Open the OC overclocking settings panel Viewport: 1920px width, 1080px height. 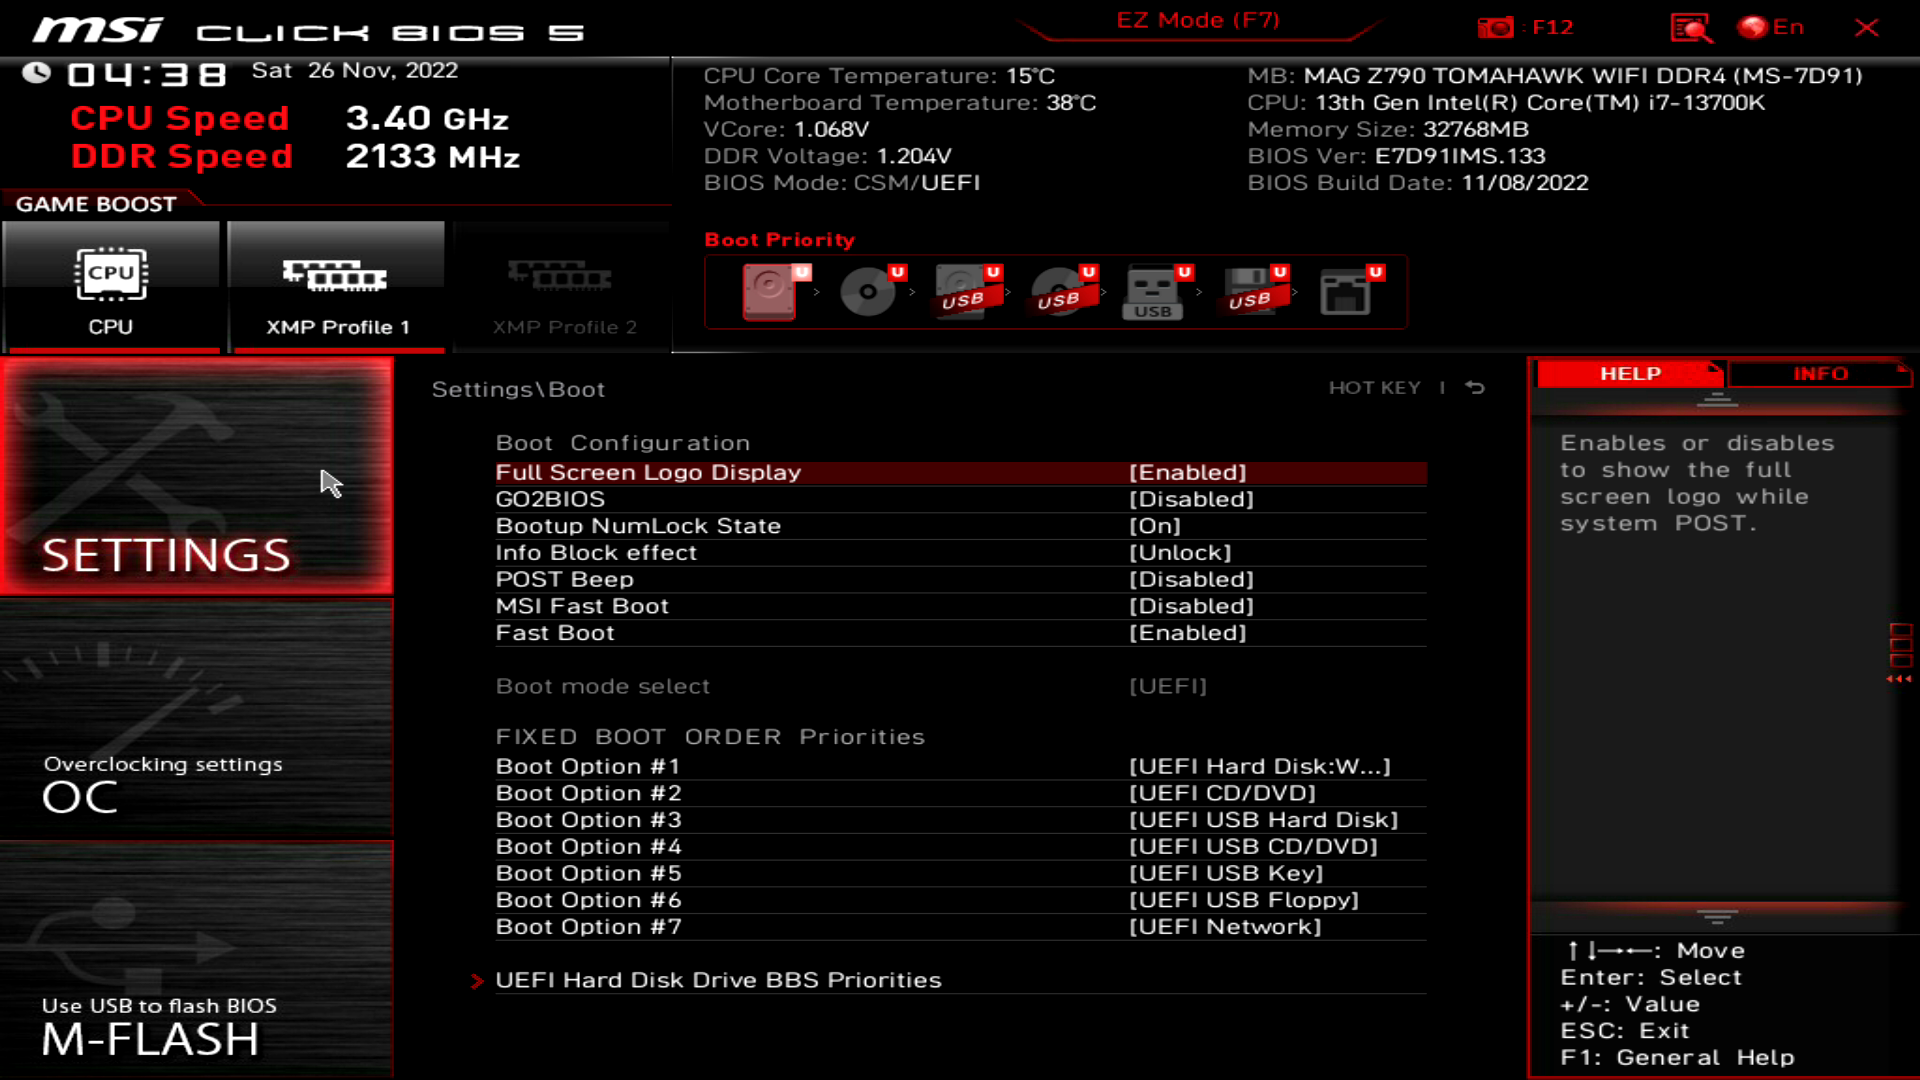click(x=197, y=718)
